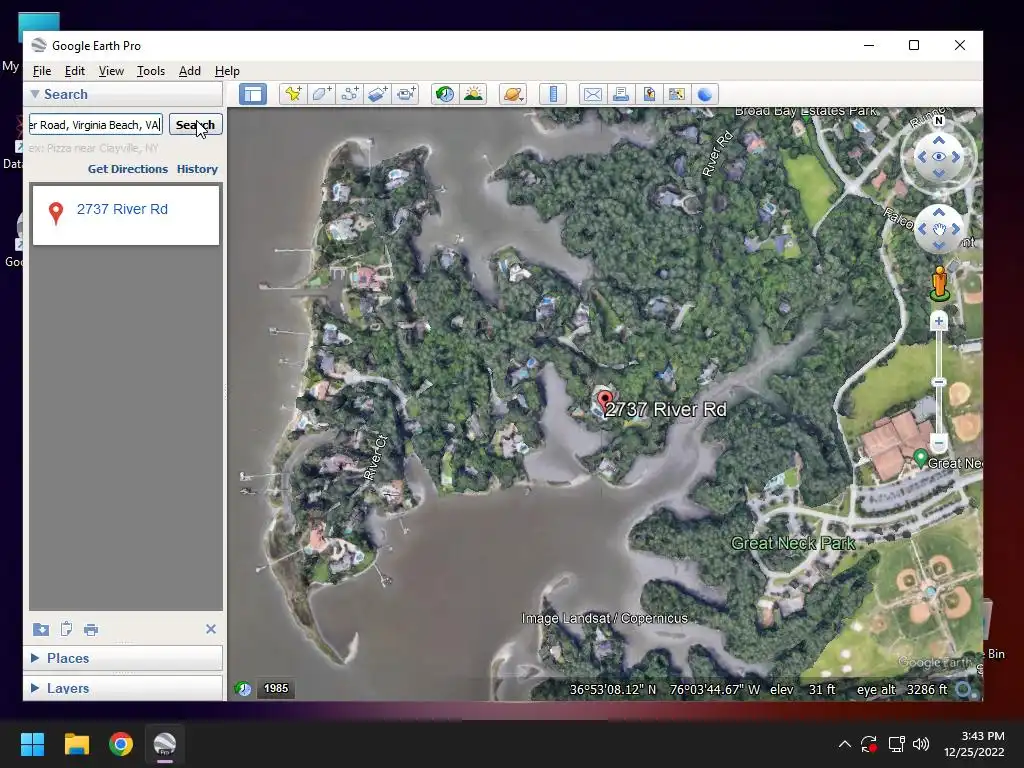Open the Add menu
Viewport: 1024px width, 768px height.
(x=190, y=71)
